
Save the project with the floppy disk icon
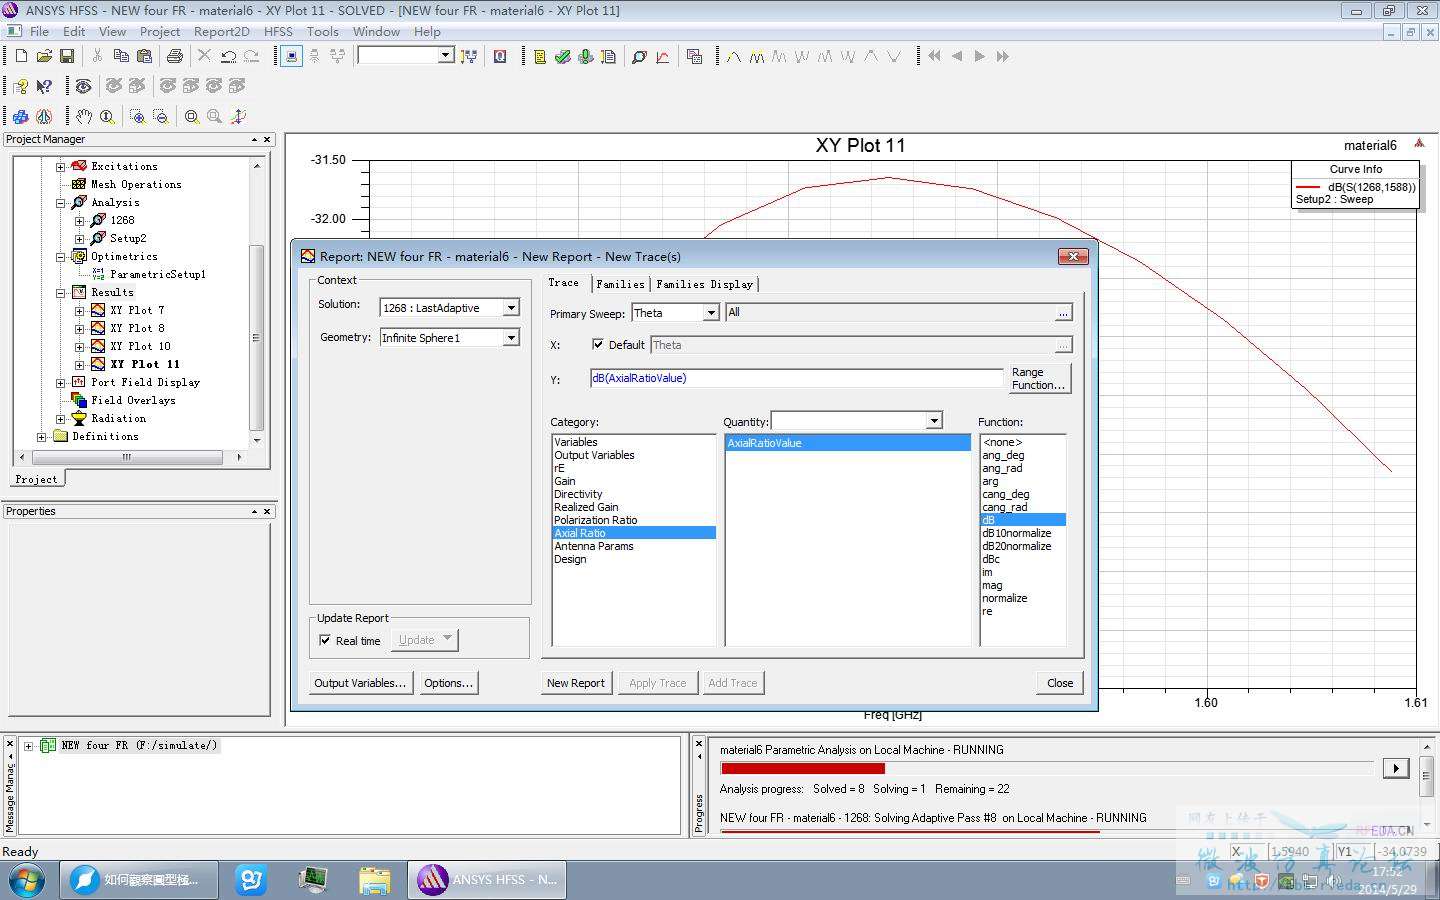pos(67,57)
